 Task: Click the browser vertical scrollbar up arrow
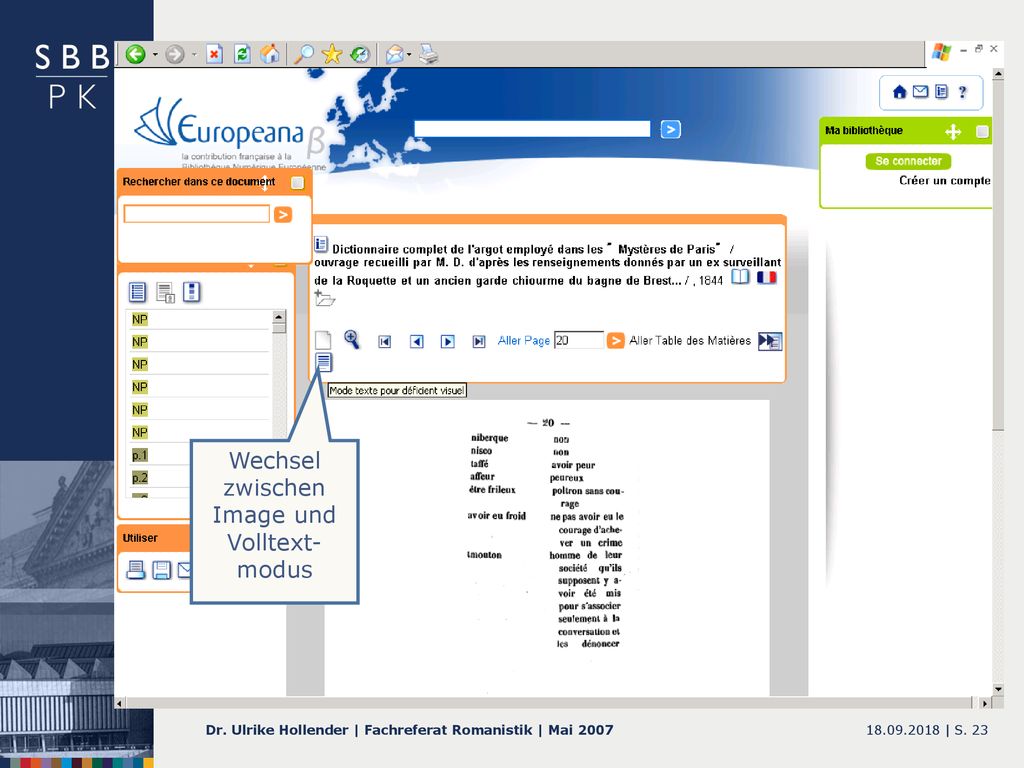[x=998, y=74]
